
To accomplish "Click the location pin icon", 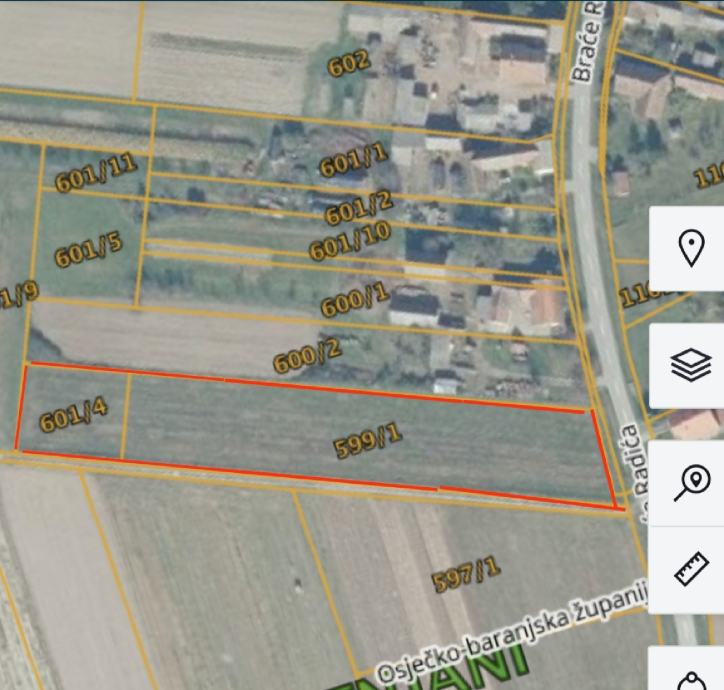I will click(x=691, y=248).
